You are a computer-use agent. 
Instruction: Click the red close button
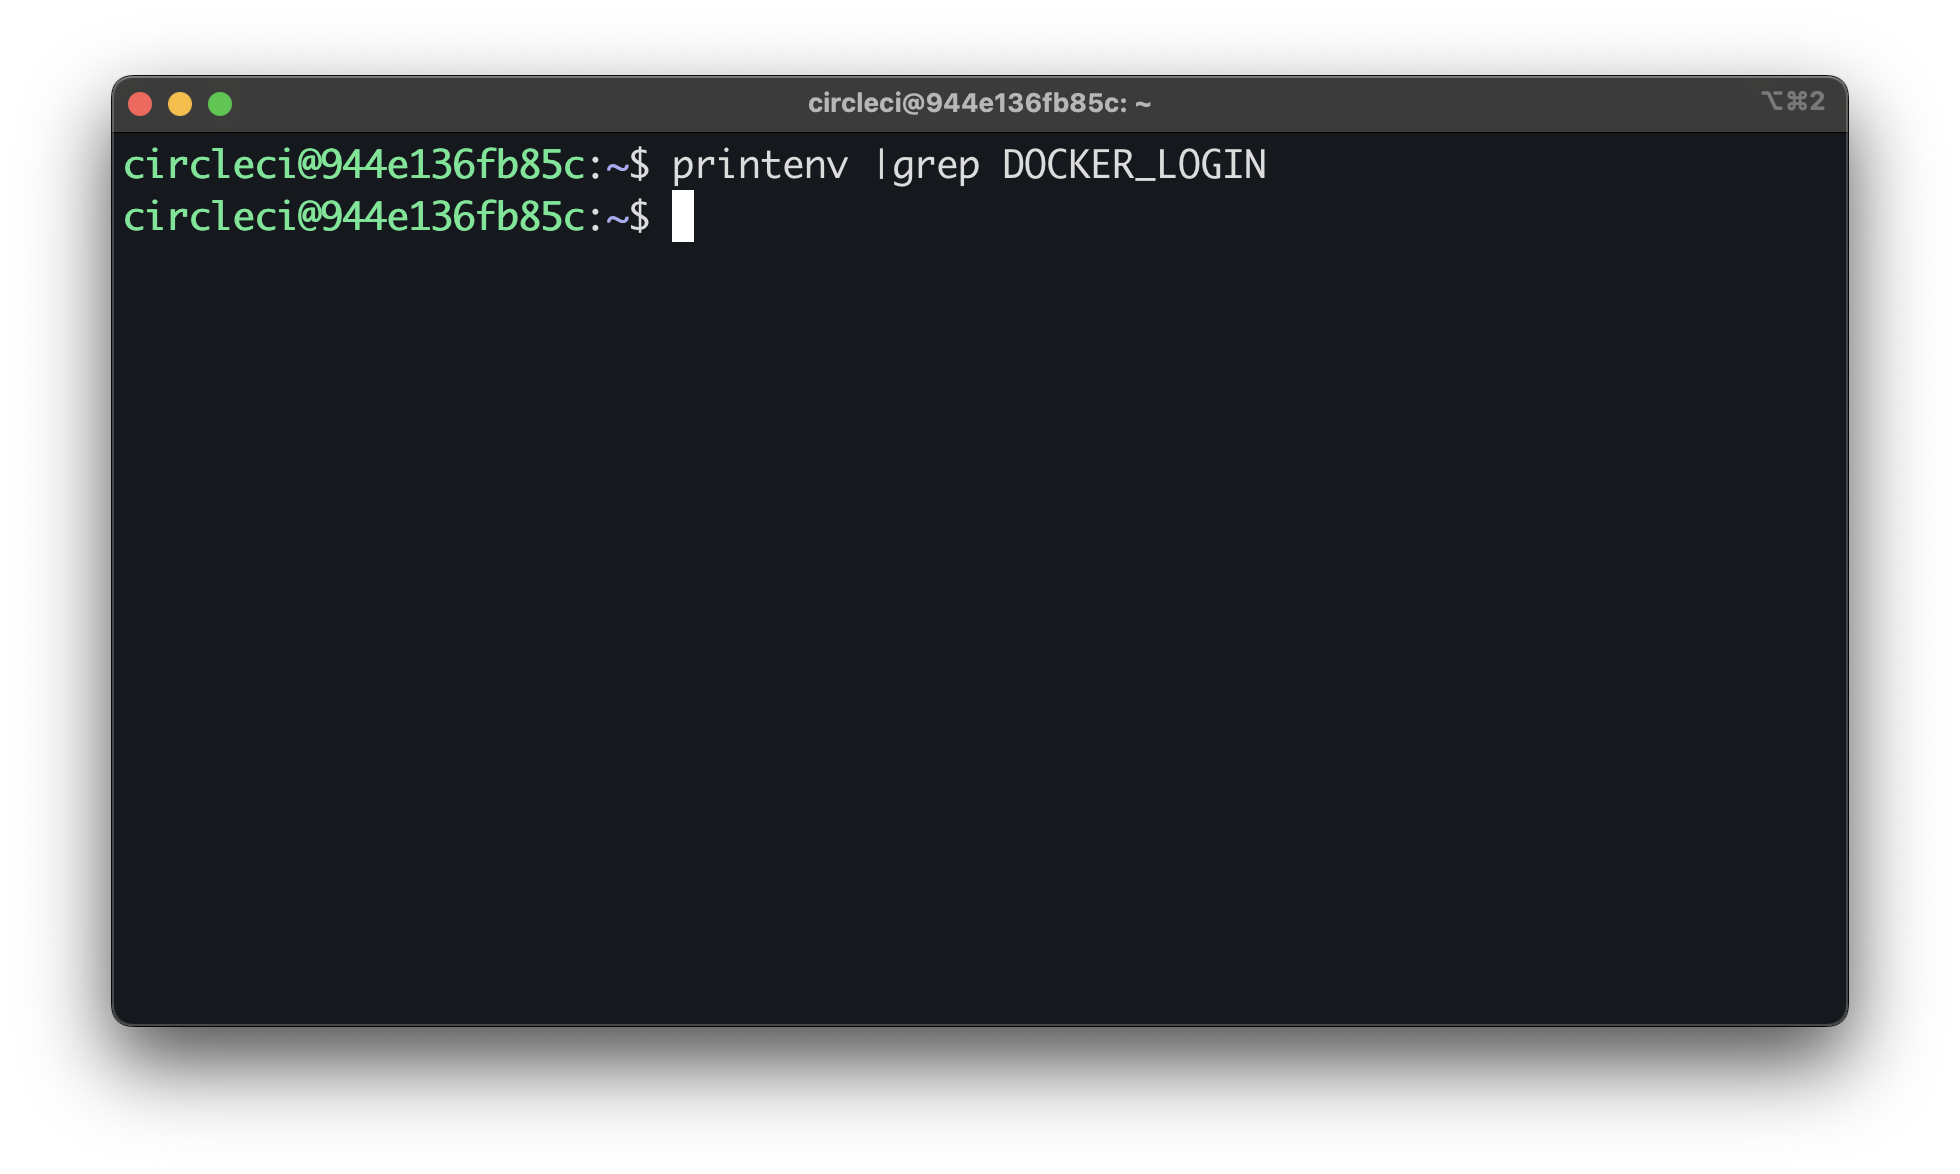click(140, 103)
